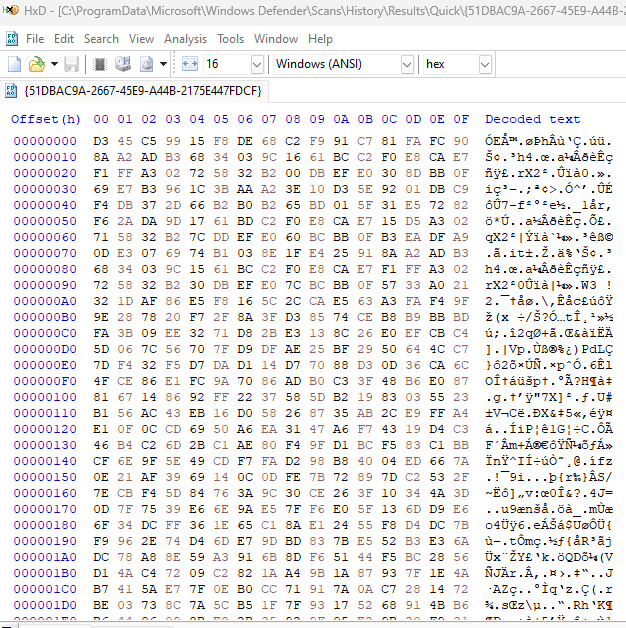Select offset row 000001B0

click(x=45, y=573)
